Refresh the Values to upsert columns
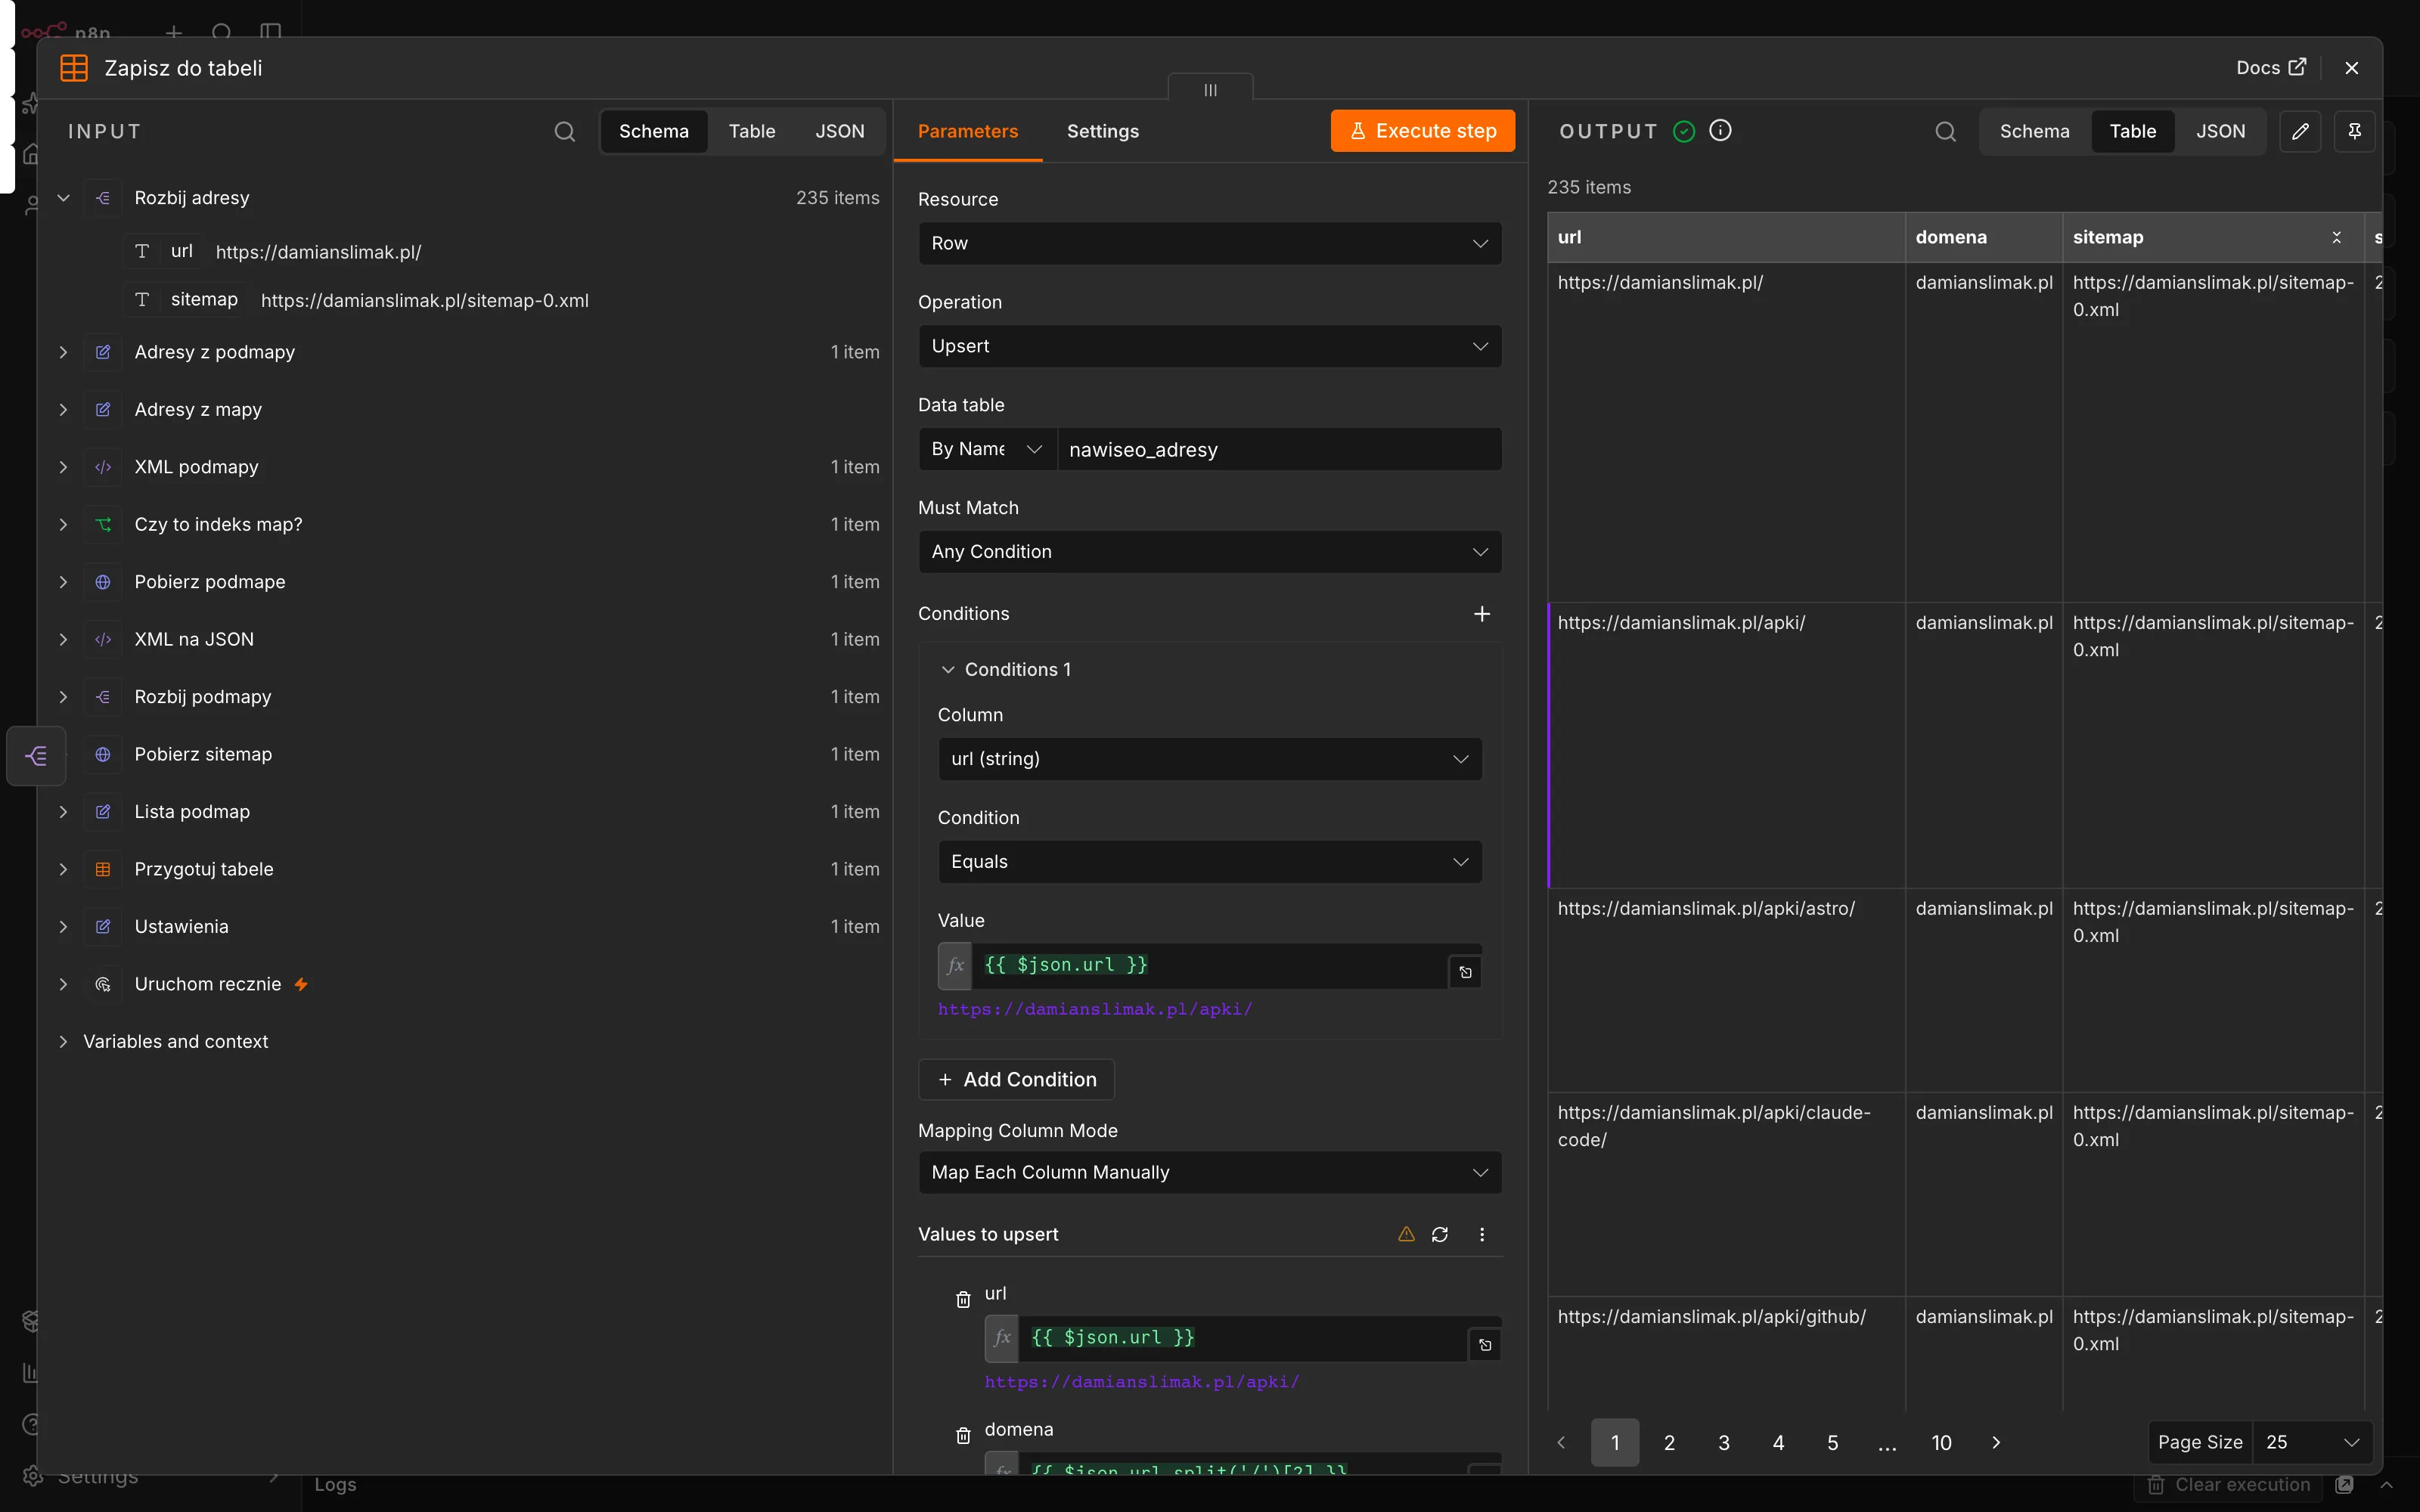The height and width of the screenshot is (1512, 2420). pos(1440,1234)
